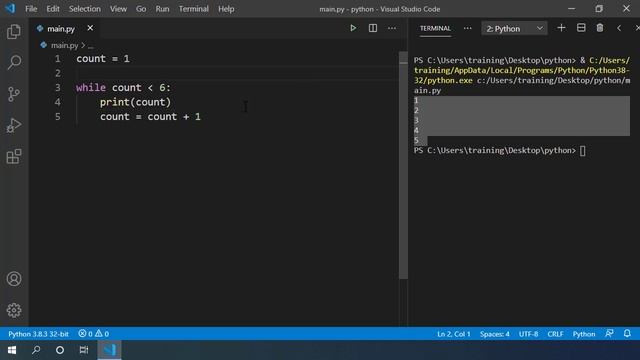Open notifications bell in status bar

click(x=627, y=333)
